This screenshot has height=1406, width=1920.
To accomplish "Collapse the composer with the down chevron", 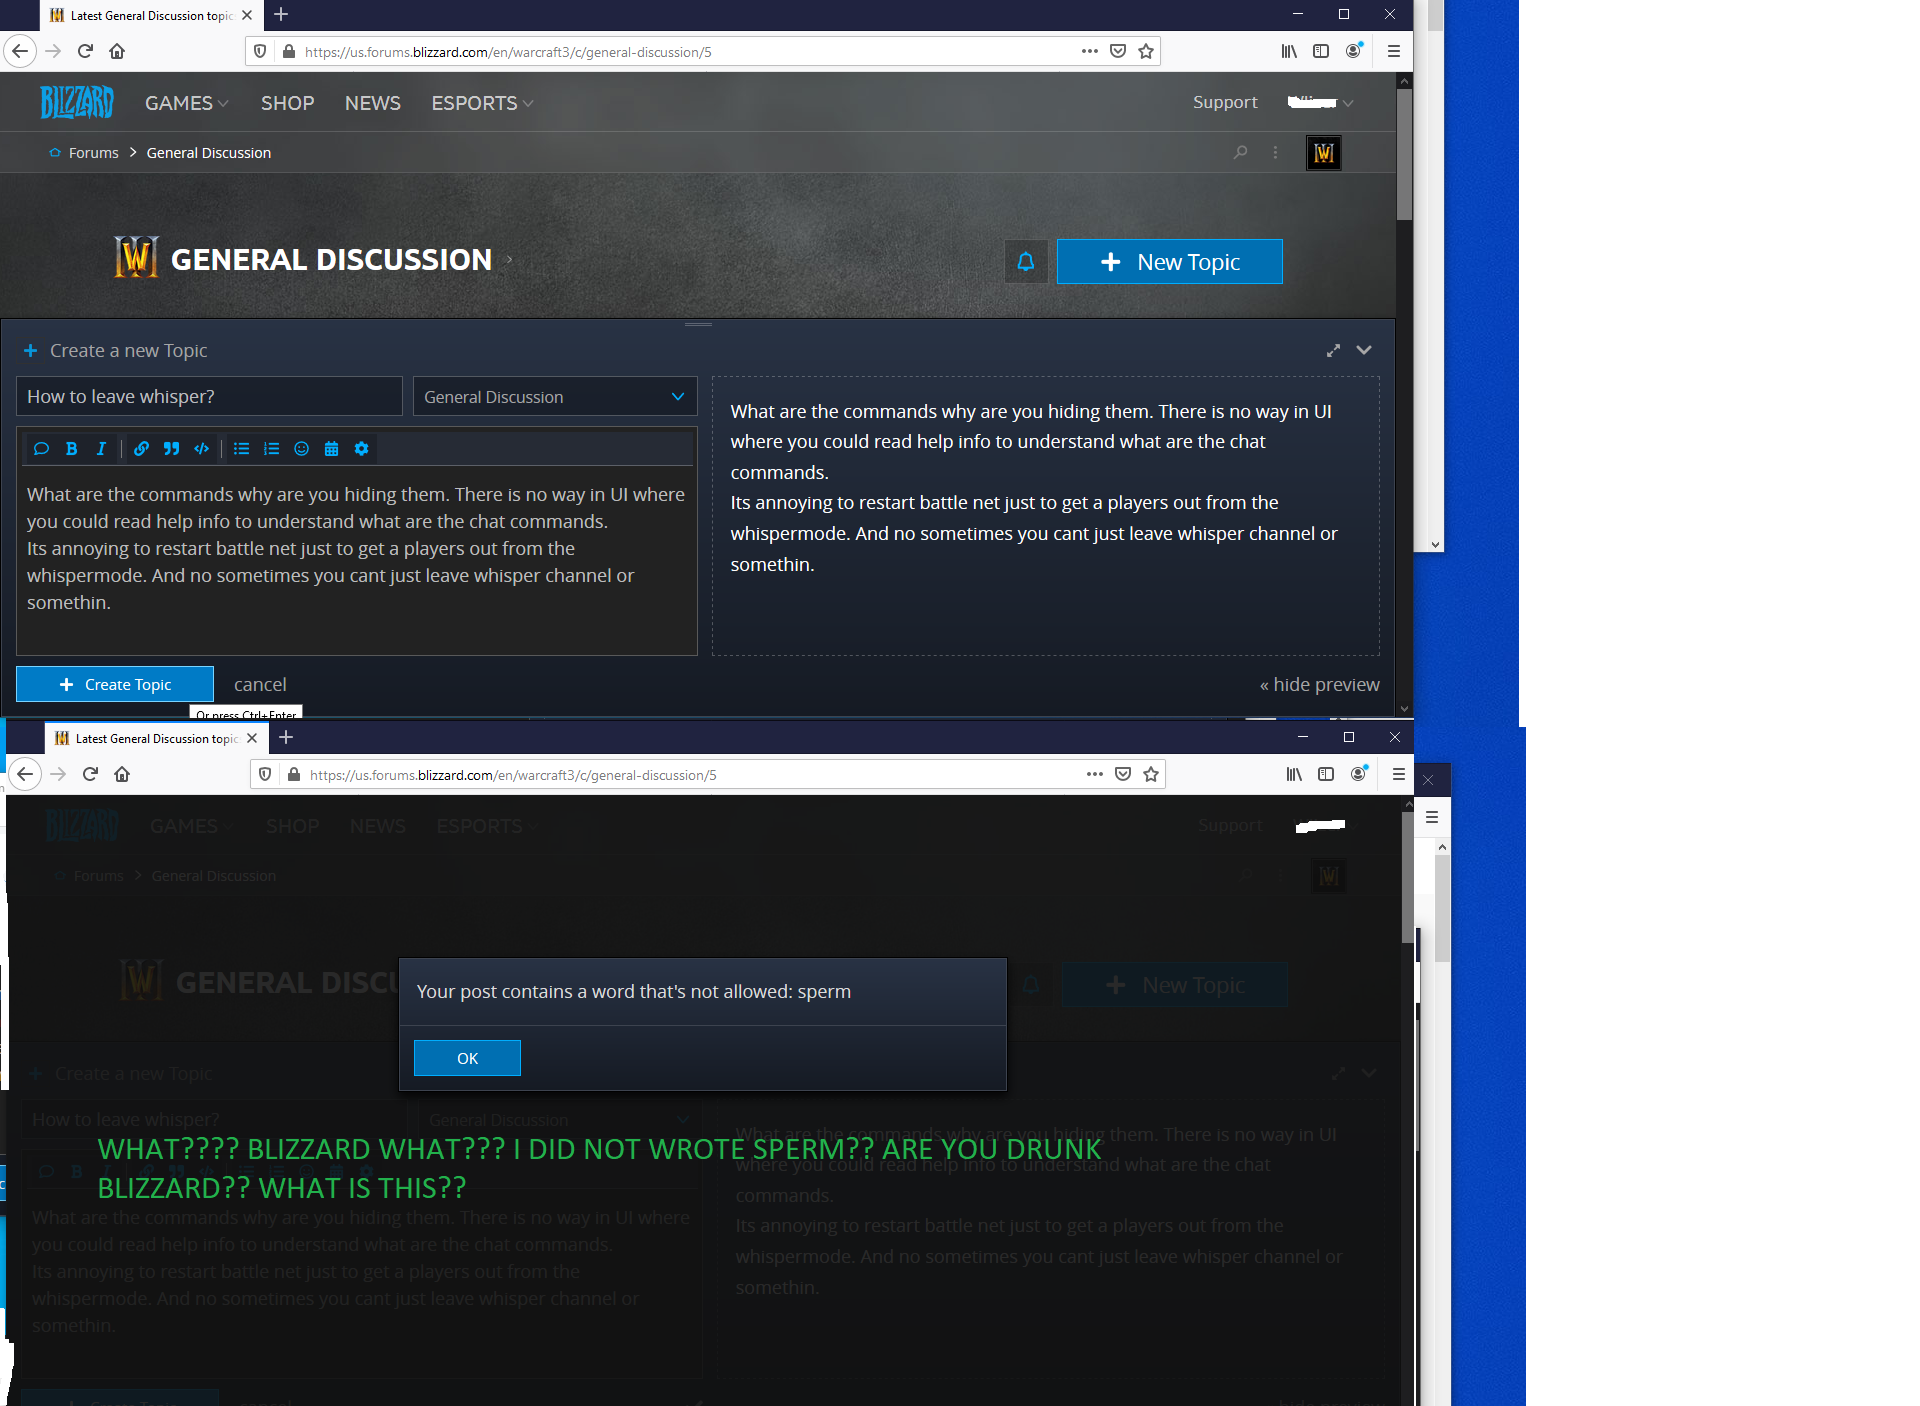I will pos(1364,350).
